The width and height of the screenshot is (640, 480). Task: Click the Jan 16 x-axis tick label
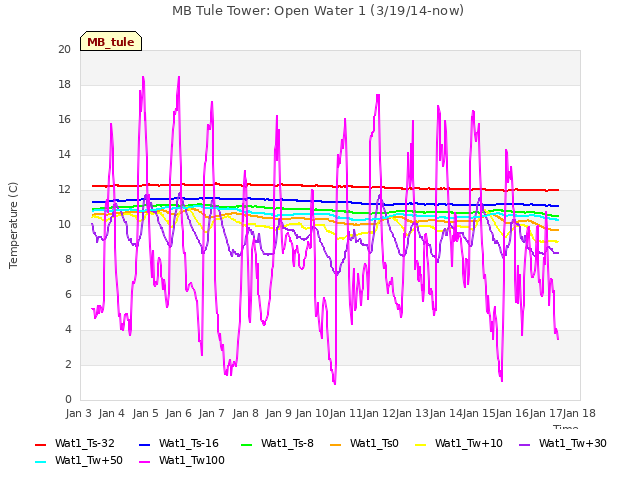(512, 413)
